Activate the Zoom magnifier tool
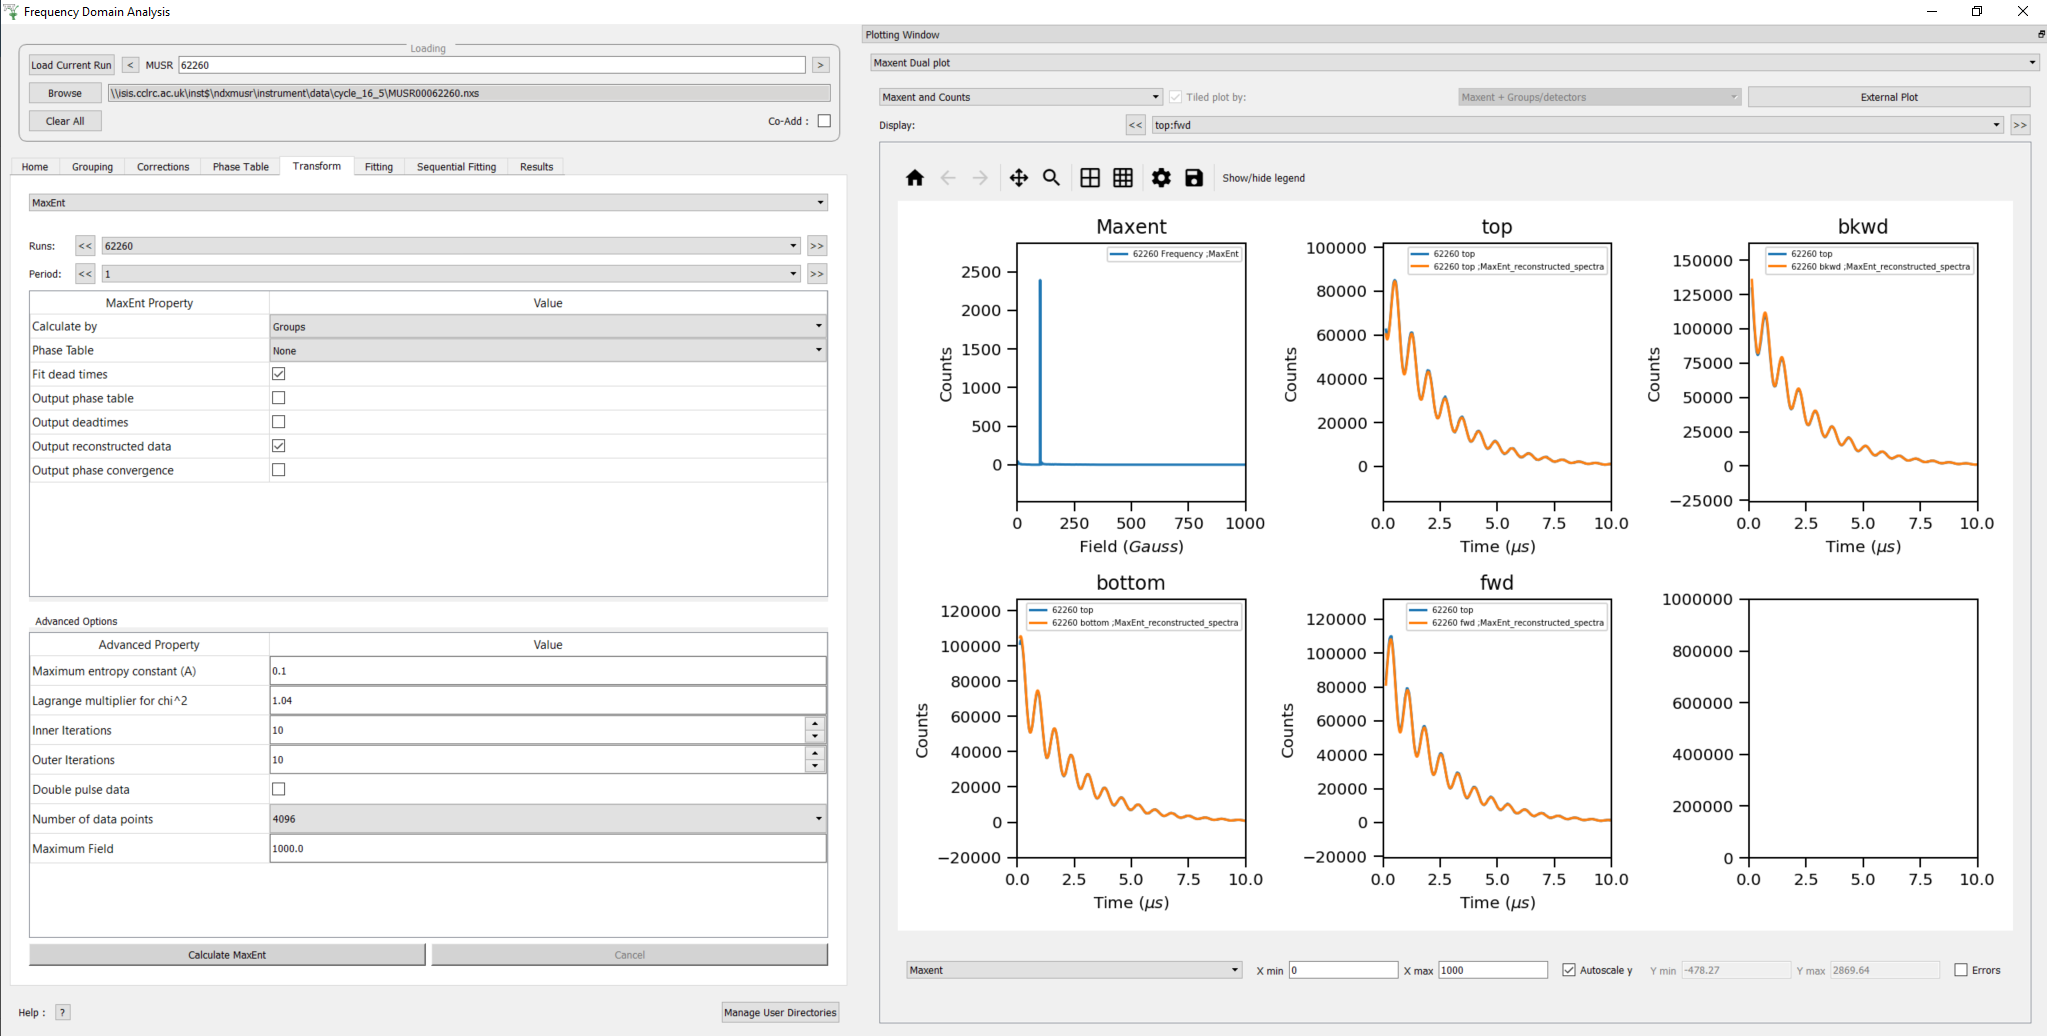The image size is (2047, 1036). (1051, 178)
